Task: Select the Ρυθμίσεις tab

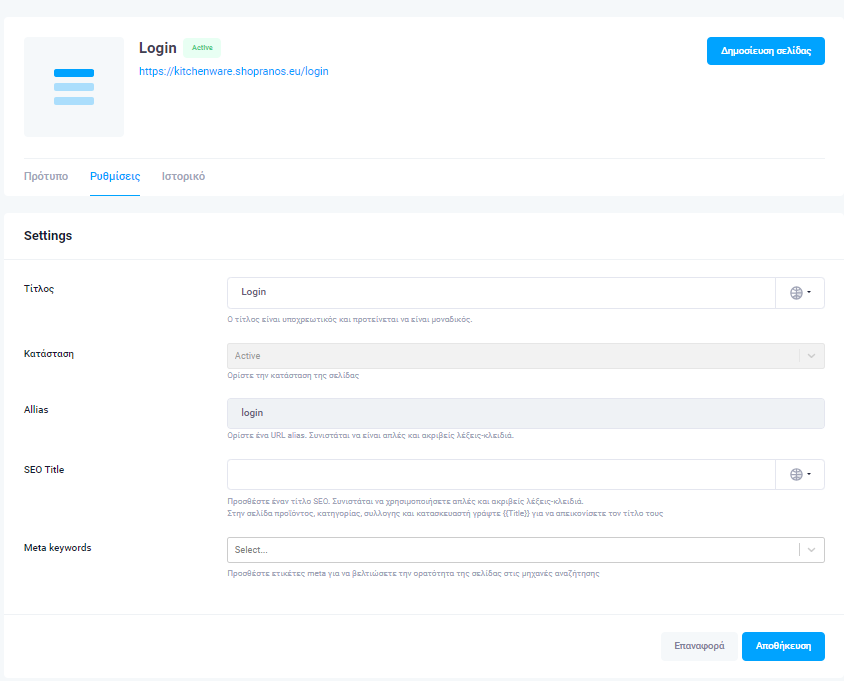Action: pos(115,176)
